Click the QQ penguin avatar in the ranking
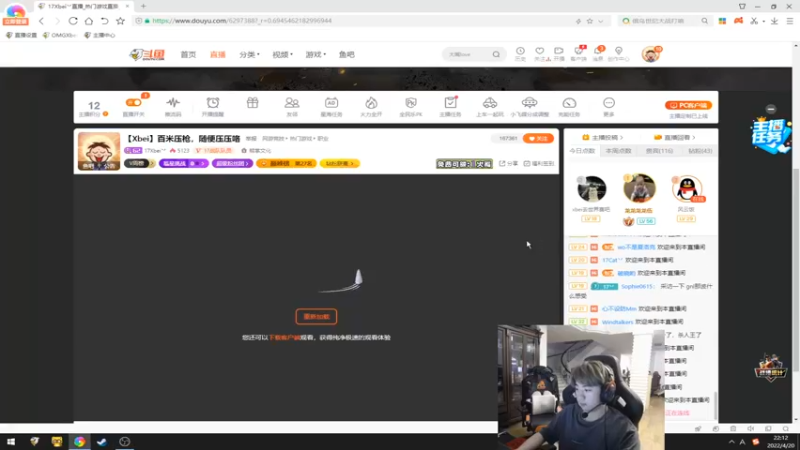Screen dimensions: 800x450 pyautogui.click(x=687, y=189)
